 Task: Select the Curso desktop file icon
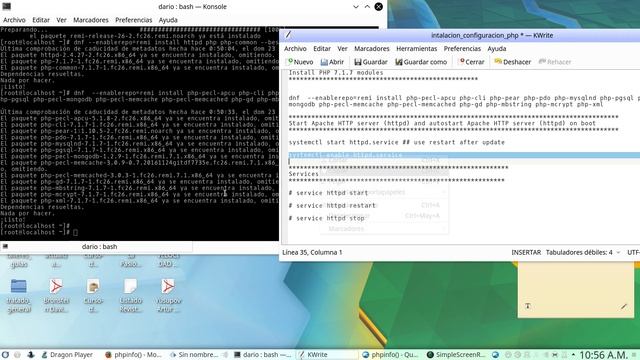coord(93,296)
